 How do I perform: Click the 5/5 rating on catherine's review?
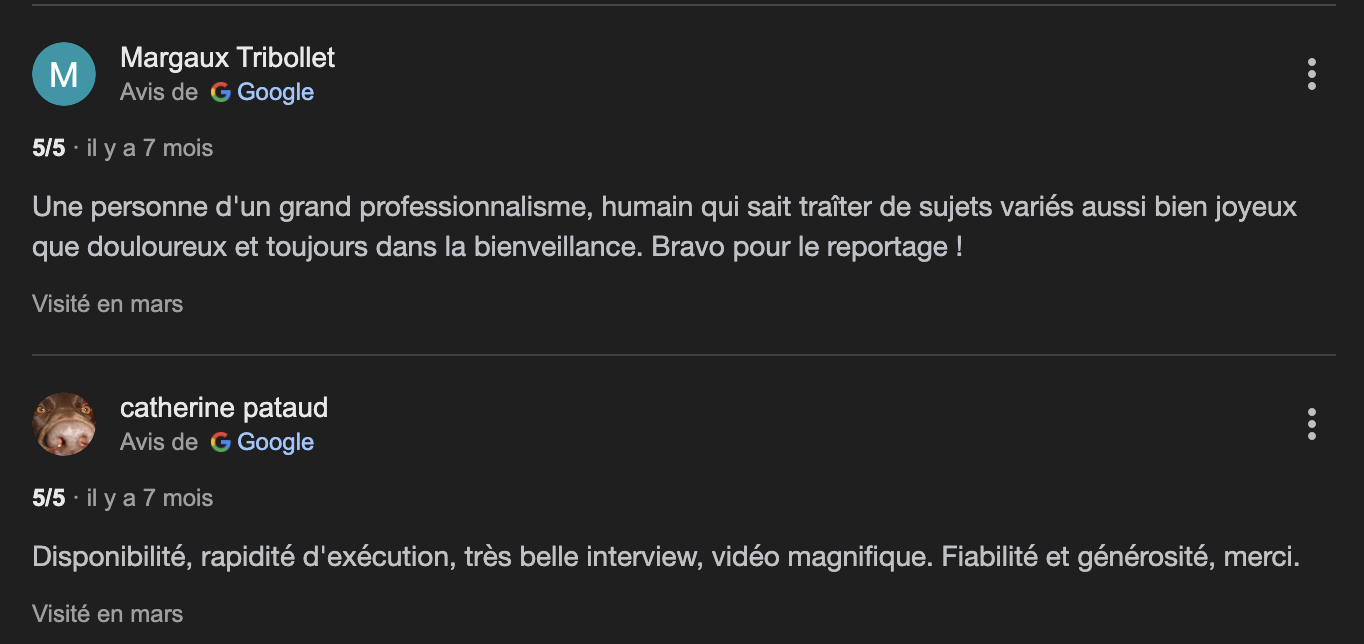click(48, 498)
